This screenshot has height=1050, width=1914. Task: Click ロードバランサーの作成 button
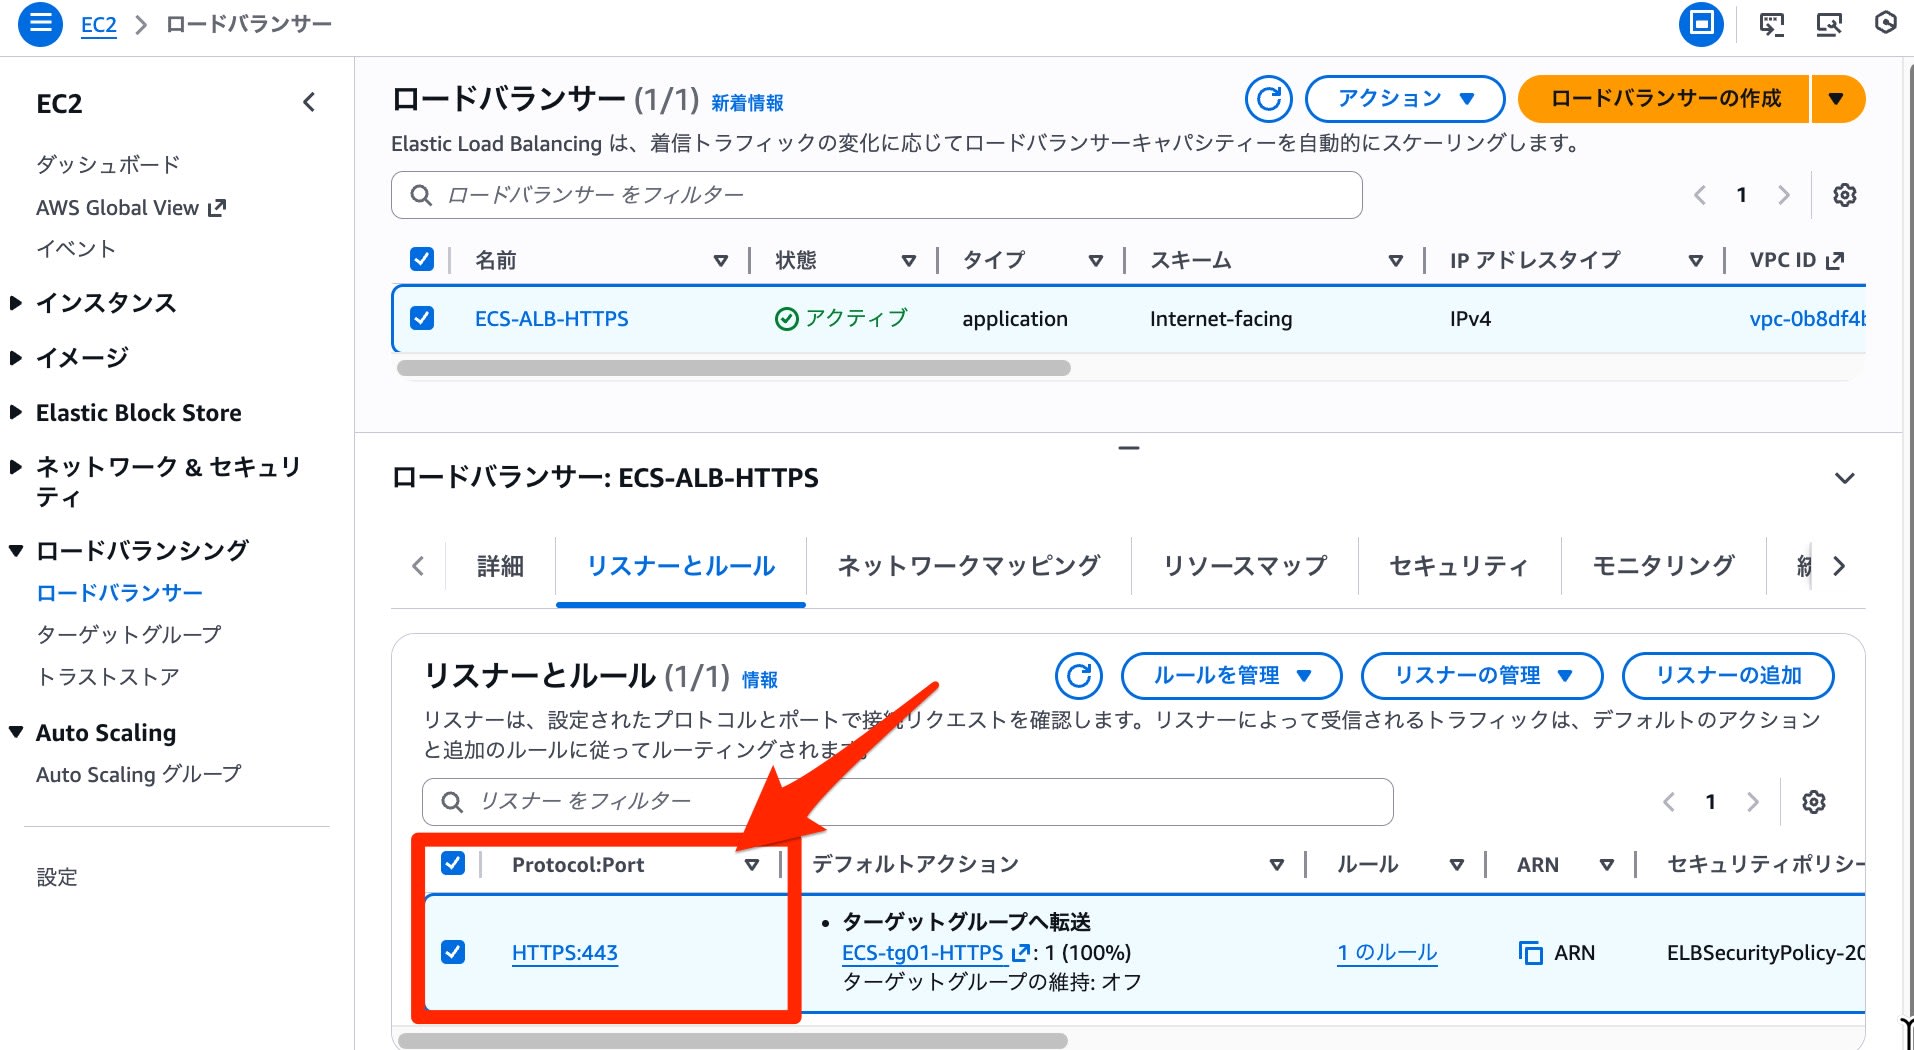[x=1664, y=99]
